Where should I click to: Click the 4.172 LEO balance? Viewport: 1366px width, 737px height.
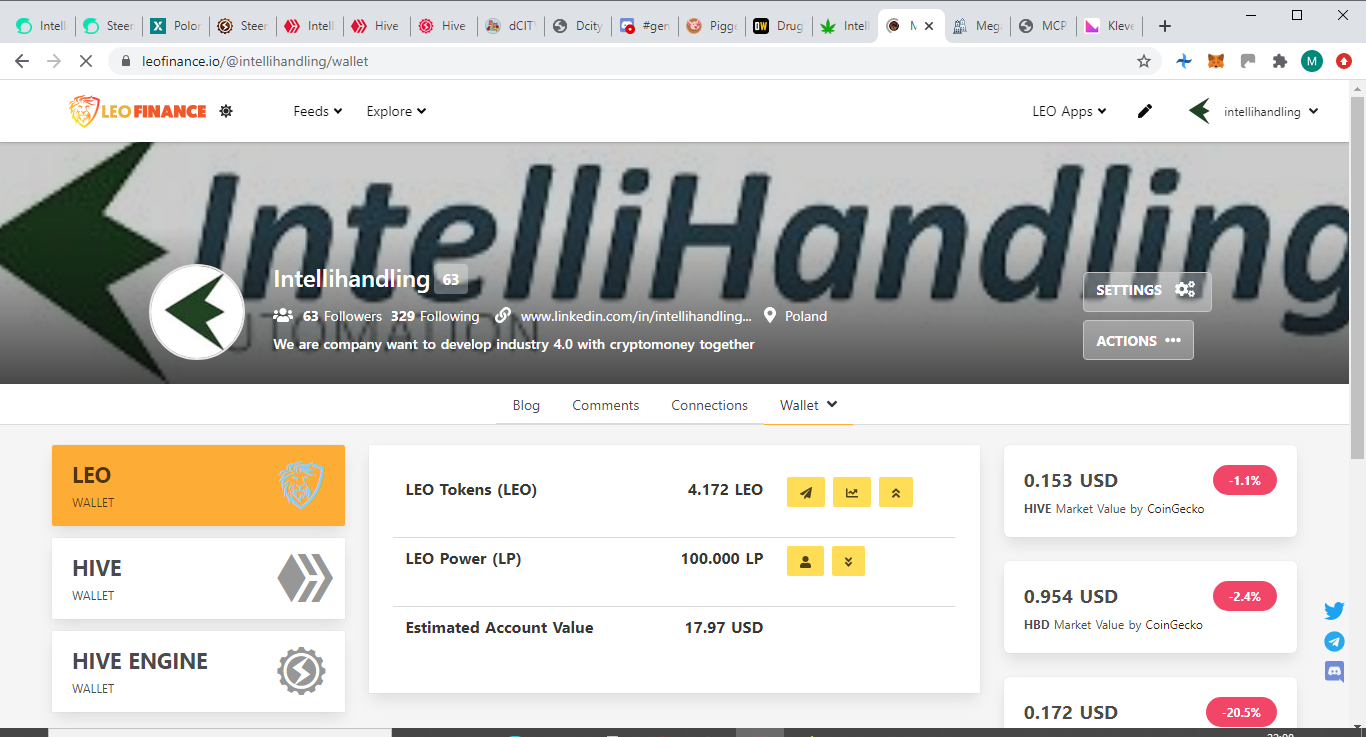(x=725, y=490)
